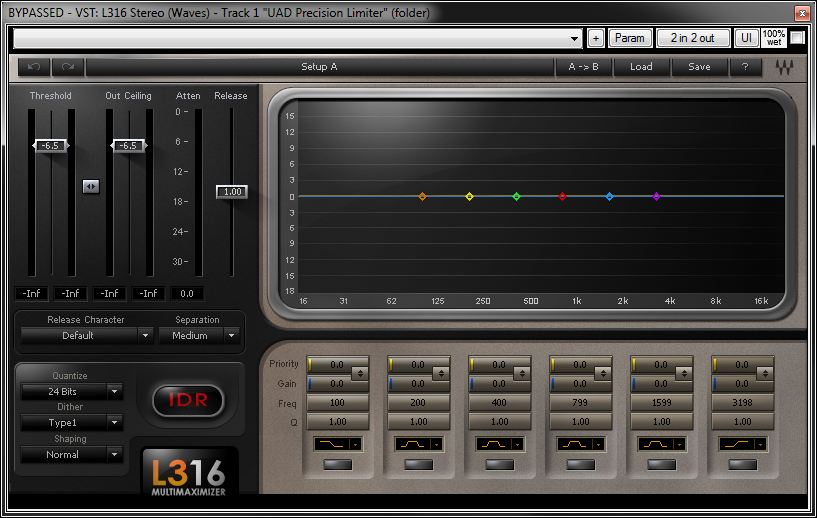Select the yellow band marker on graph
The image size is (817, 518).
[469, 196]
